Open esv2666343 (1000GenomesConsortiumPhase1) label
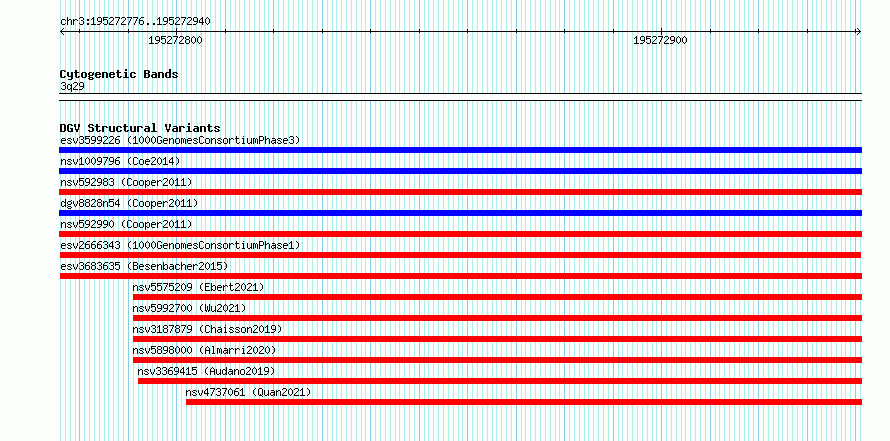 tap(180, 245)
